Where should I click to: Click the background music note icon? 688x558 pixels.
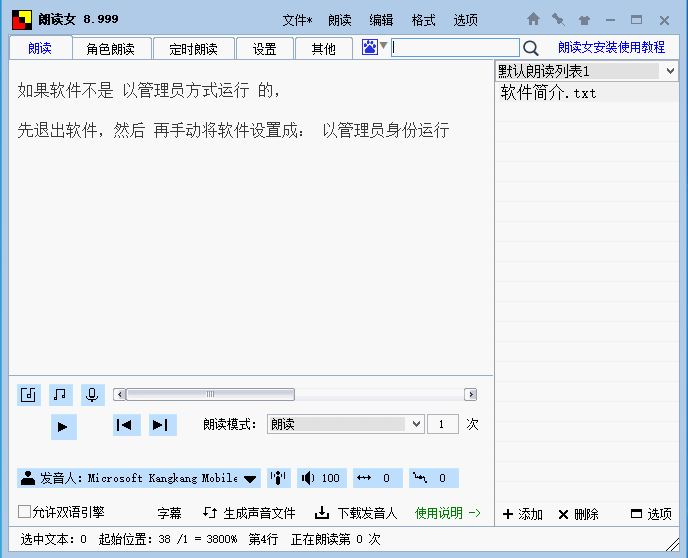[x=60, y=395]
